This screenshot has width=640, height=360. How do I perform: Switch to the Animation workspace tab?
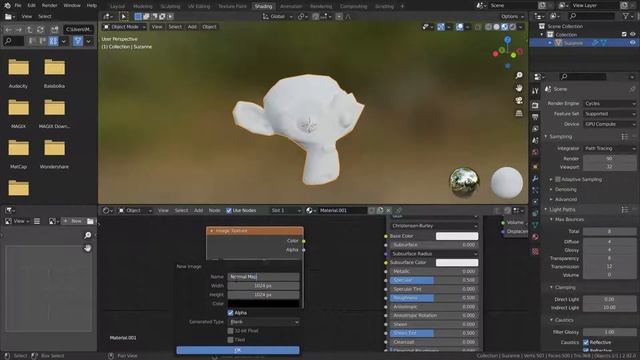(291, 6)
